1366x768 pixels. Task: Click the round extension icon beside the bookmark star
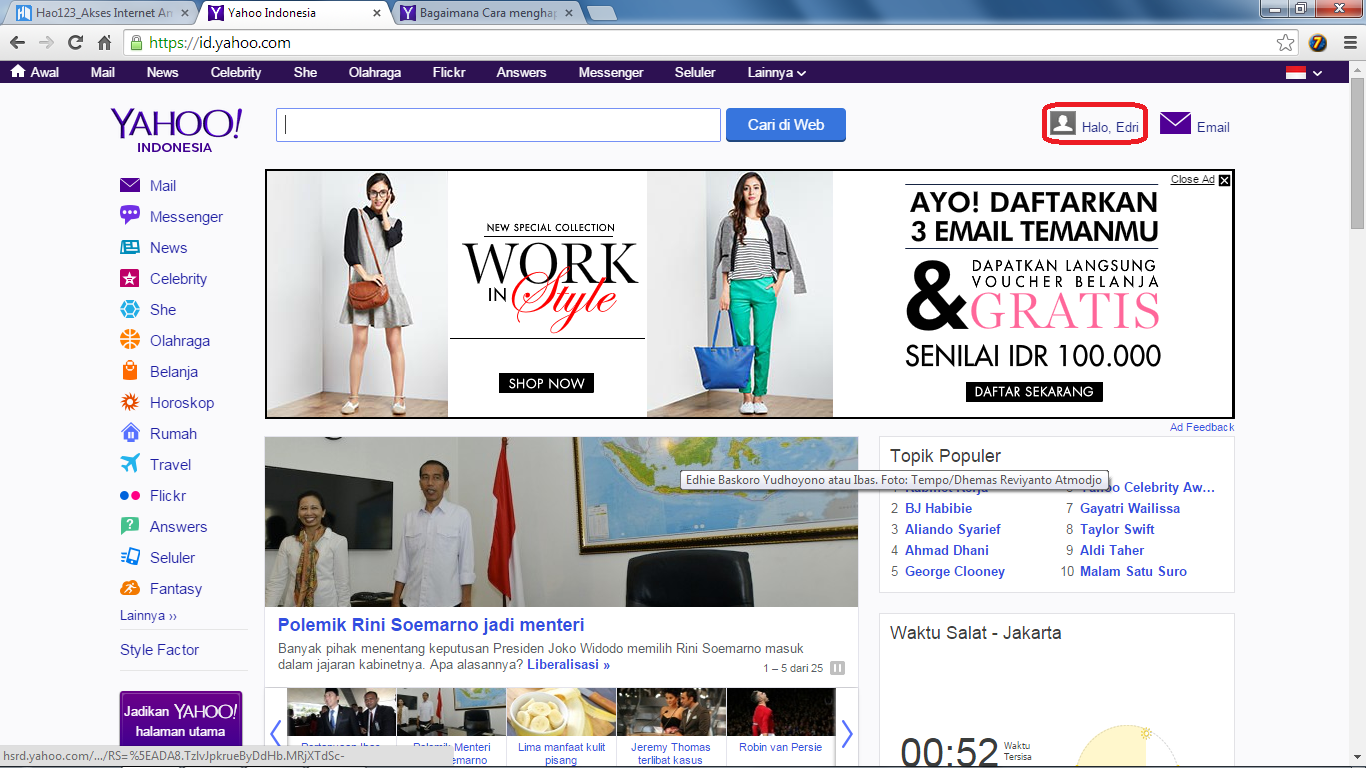tap(1318, 43)
